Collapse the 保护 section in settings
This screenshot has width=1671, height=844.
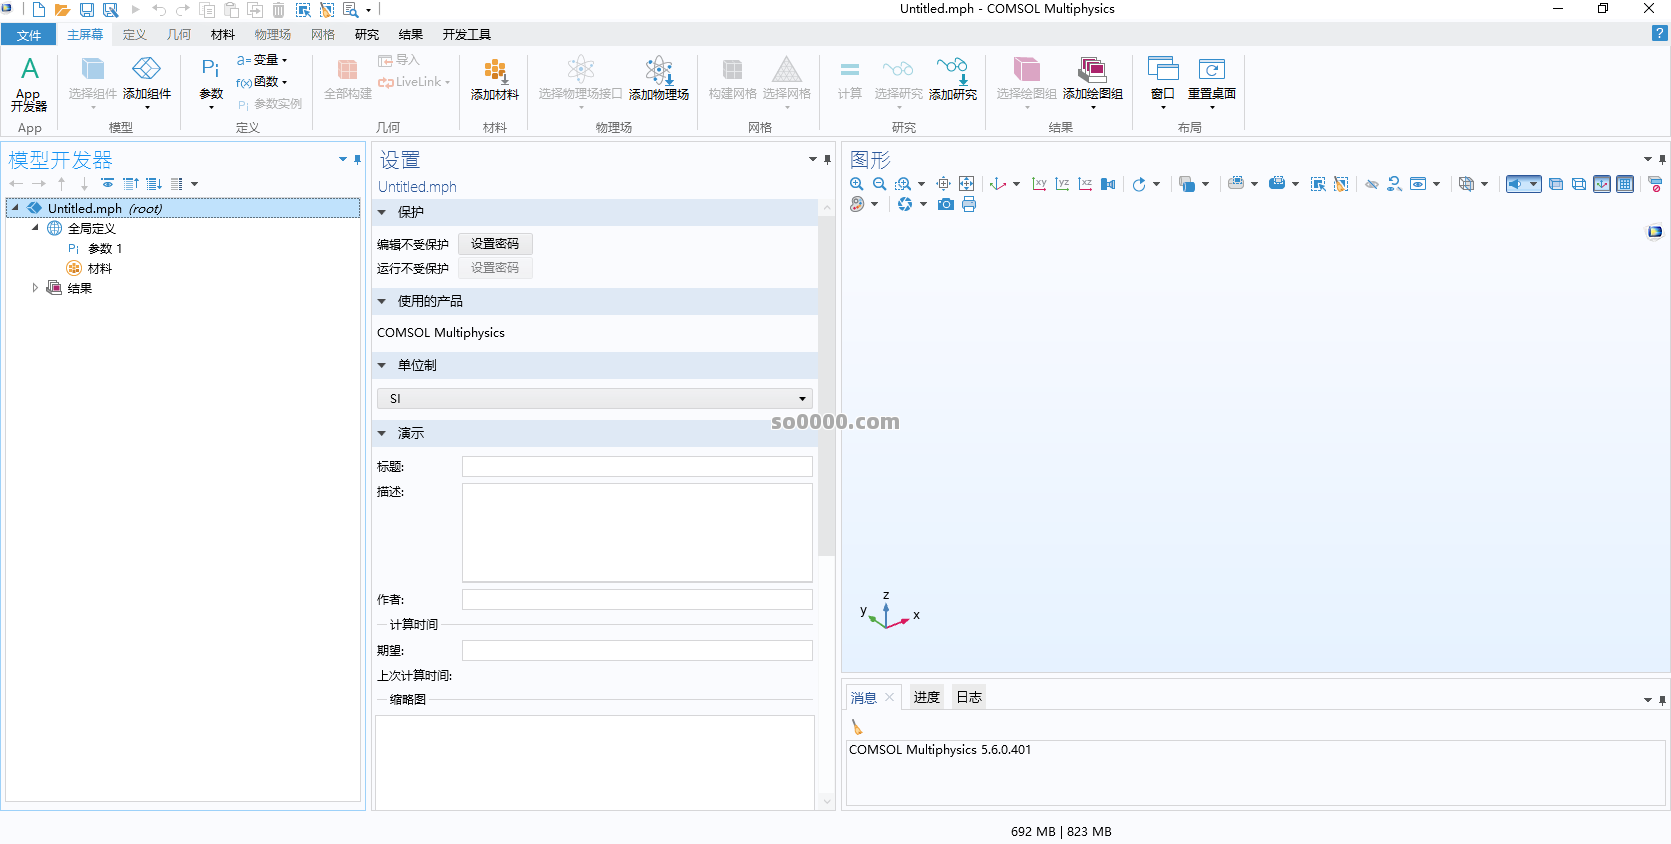coord(382,212)
